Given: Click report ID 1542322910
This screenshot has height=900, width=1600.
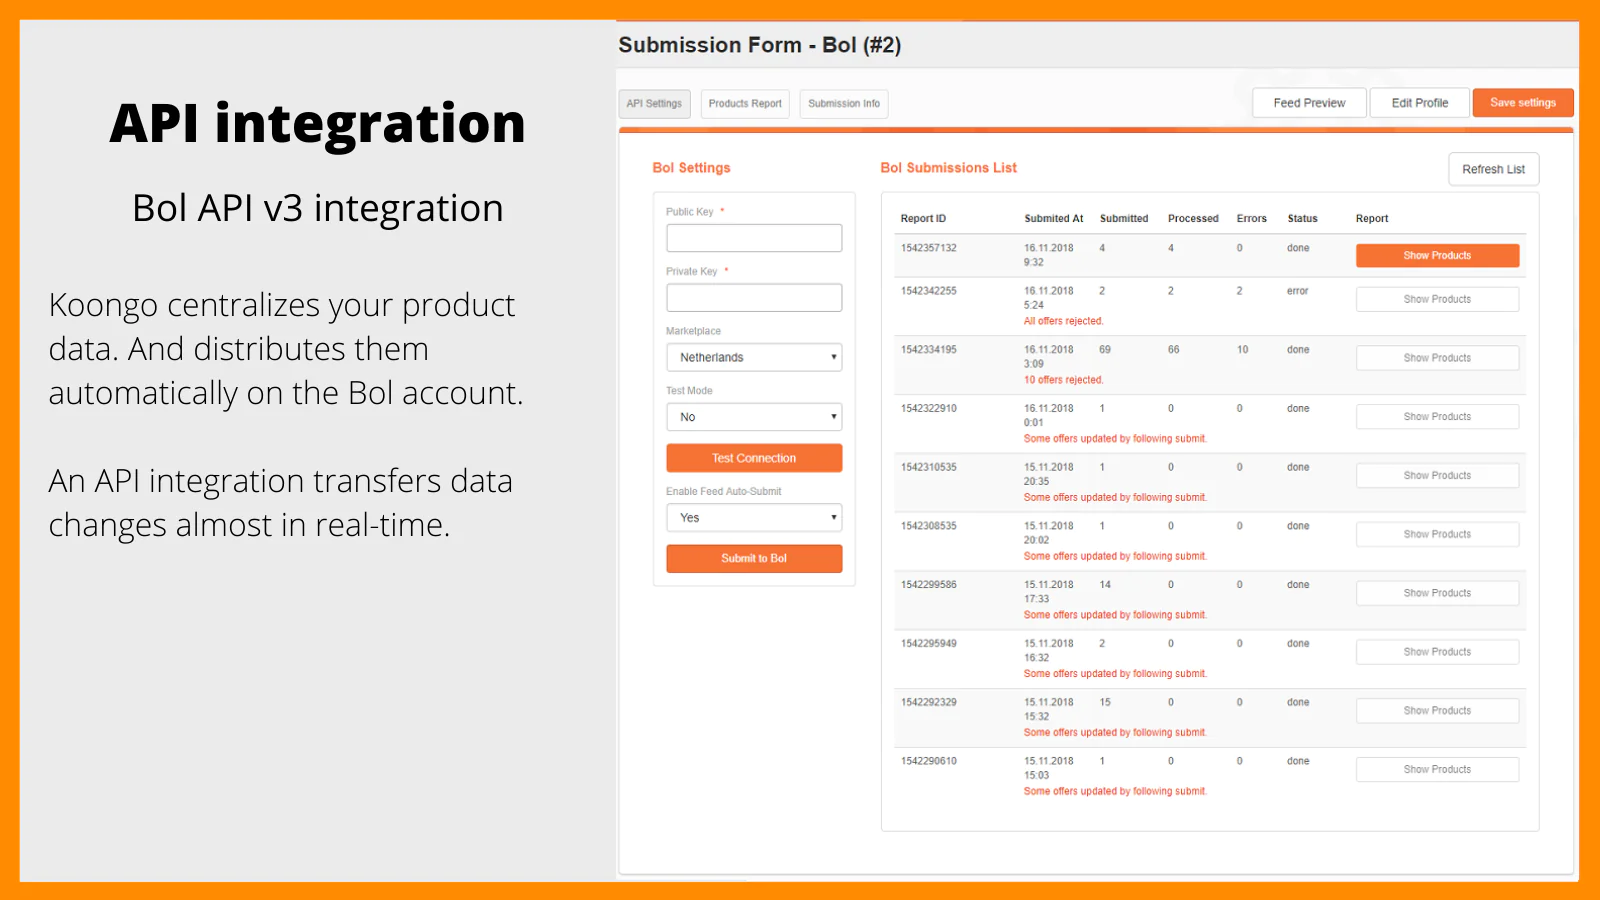Looking at the screenshot, I should coord(929,409).
